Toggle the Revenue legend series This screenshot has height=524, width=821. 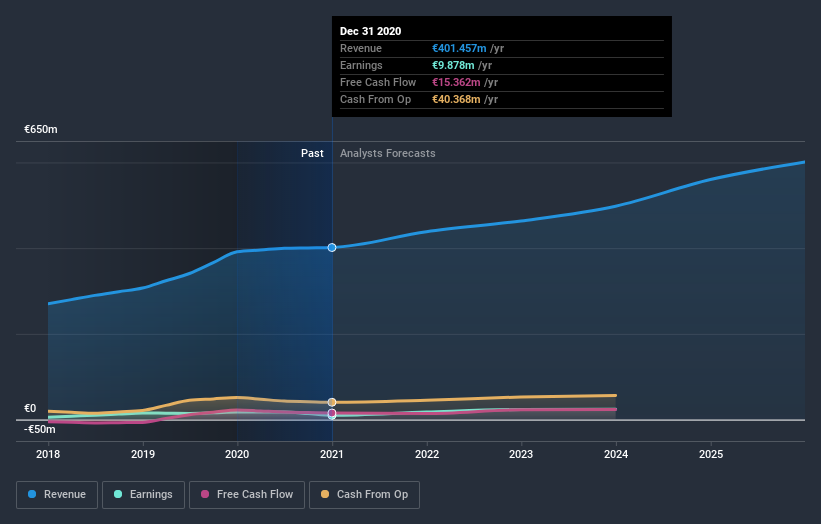point(57,495)
